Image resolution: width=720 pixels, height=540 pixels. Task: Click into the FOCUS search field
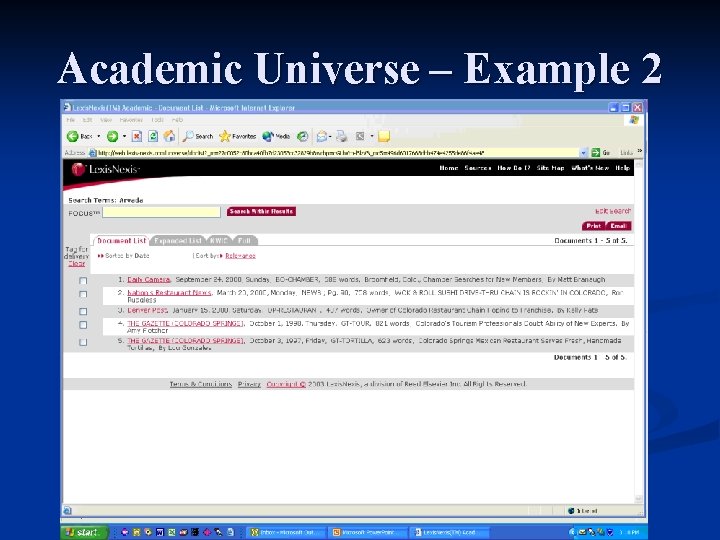[161, 212]
